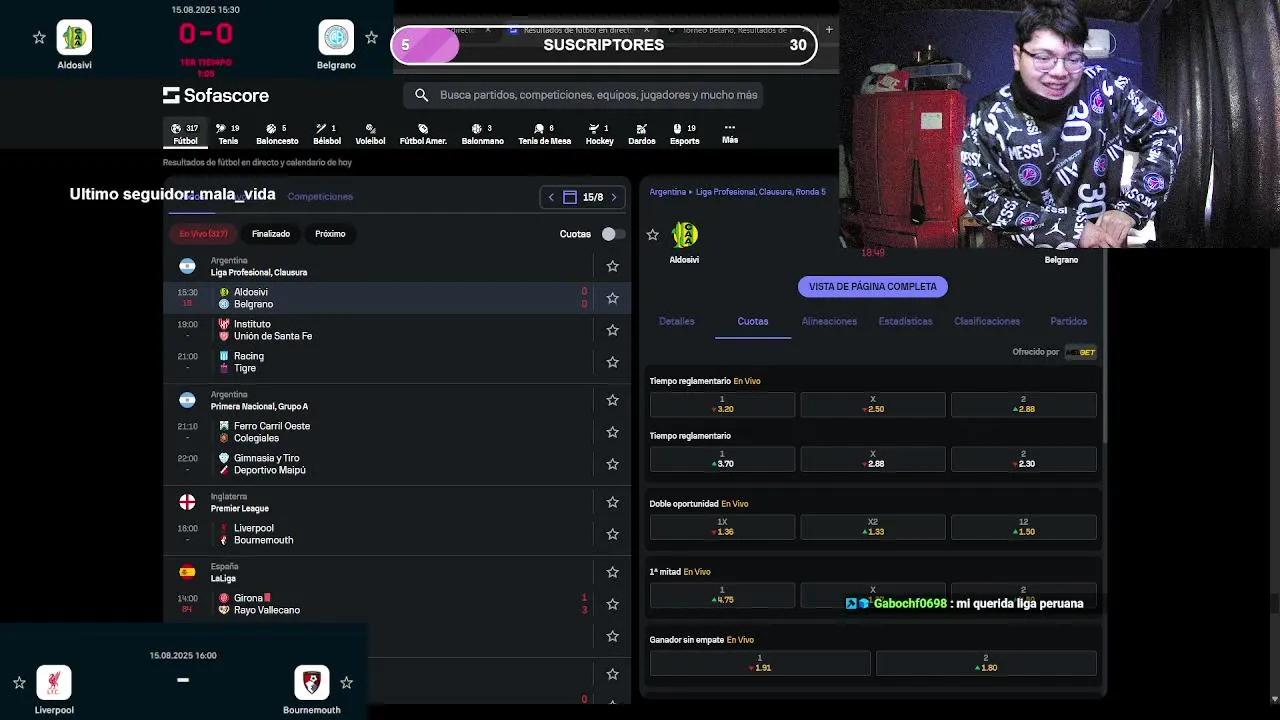Click Vista de página completa button
Screen dimensions: 1280x720
point(873,287)
